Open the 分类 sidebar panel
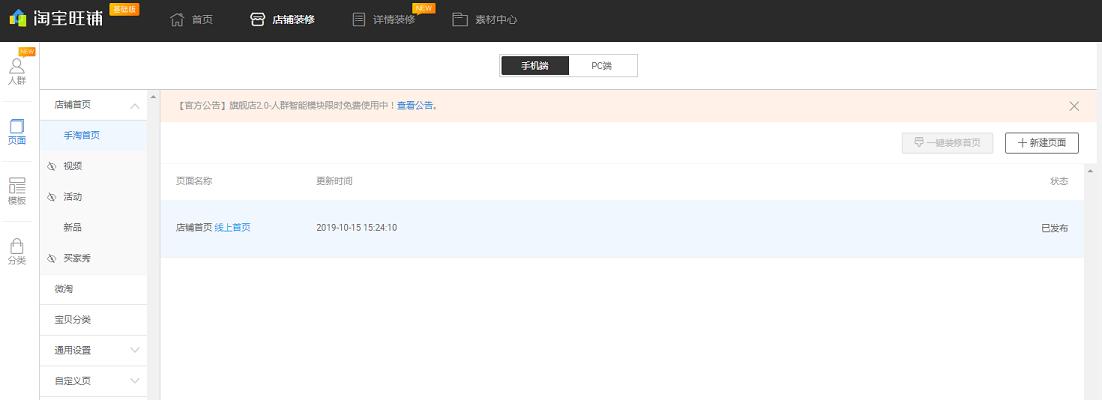The width and height of the screenshot is (1102, 400). [17, 250]
